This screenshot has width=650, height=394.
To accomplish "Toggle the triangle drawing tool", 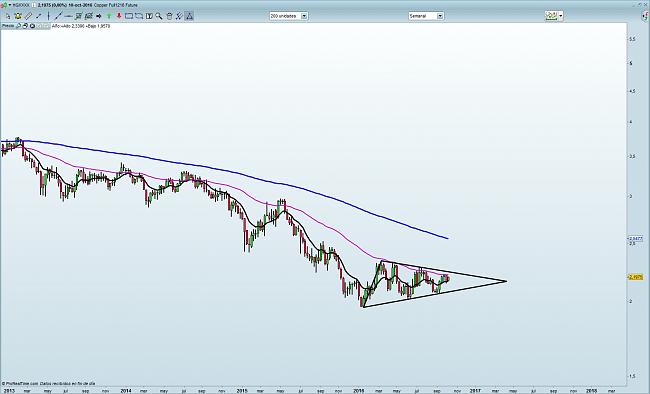I will [x=189, y=16].
